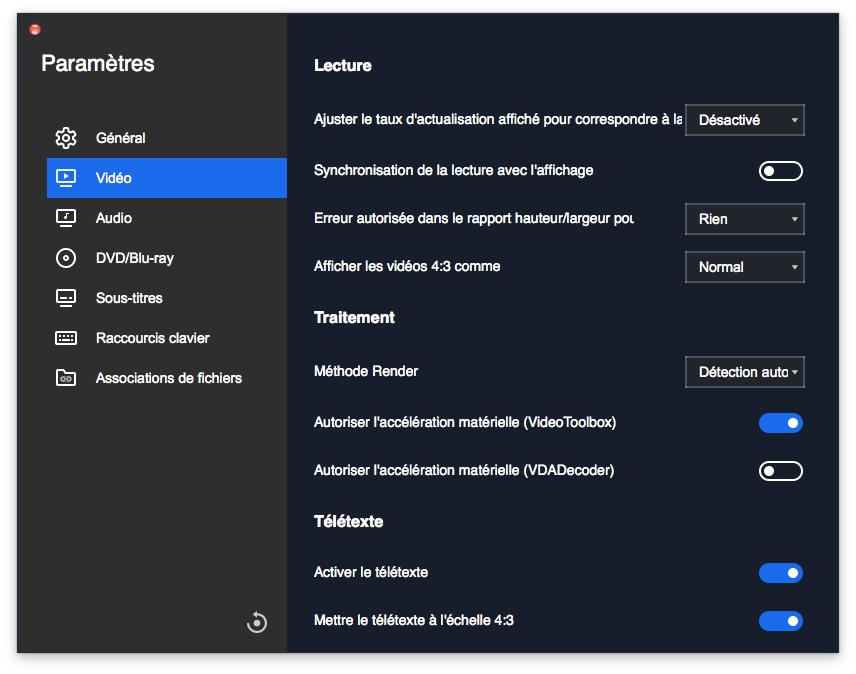Close the Paramètres window with red button

pyautogui.click(x=35, y=30)
